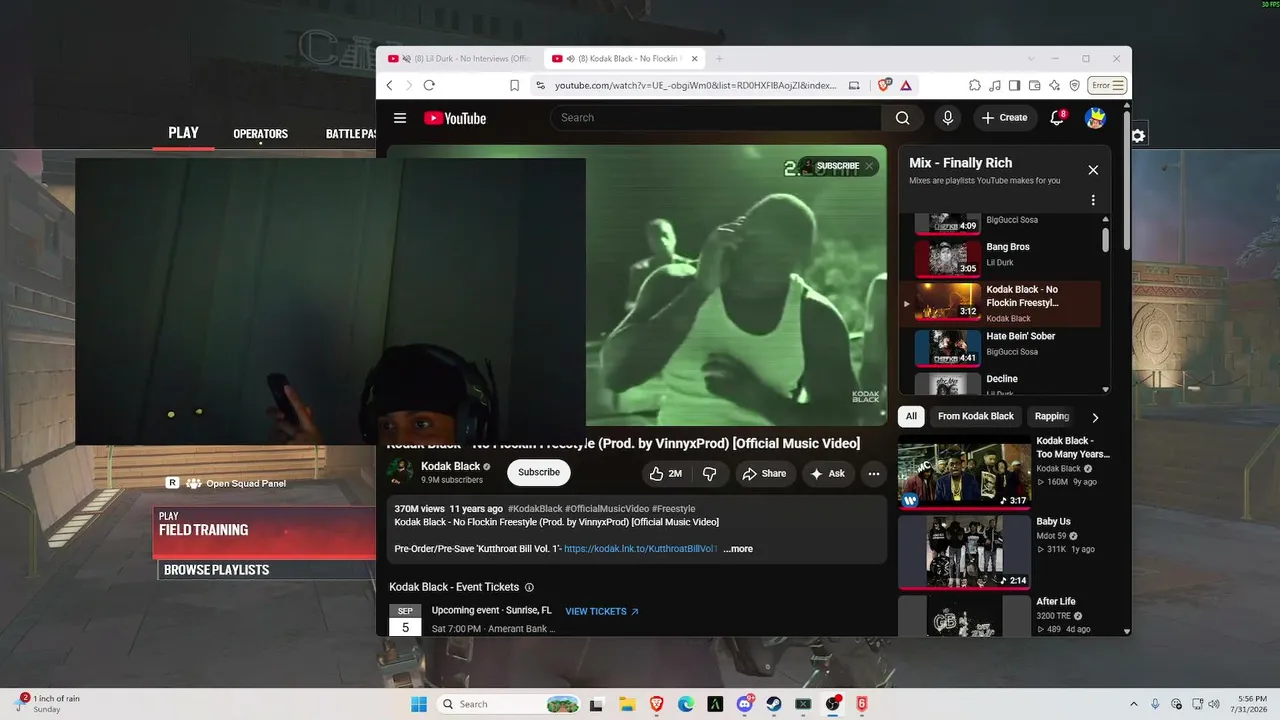Open YouTube notifications bell
The image size is (1280, 720).
(1057, 118)
